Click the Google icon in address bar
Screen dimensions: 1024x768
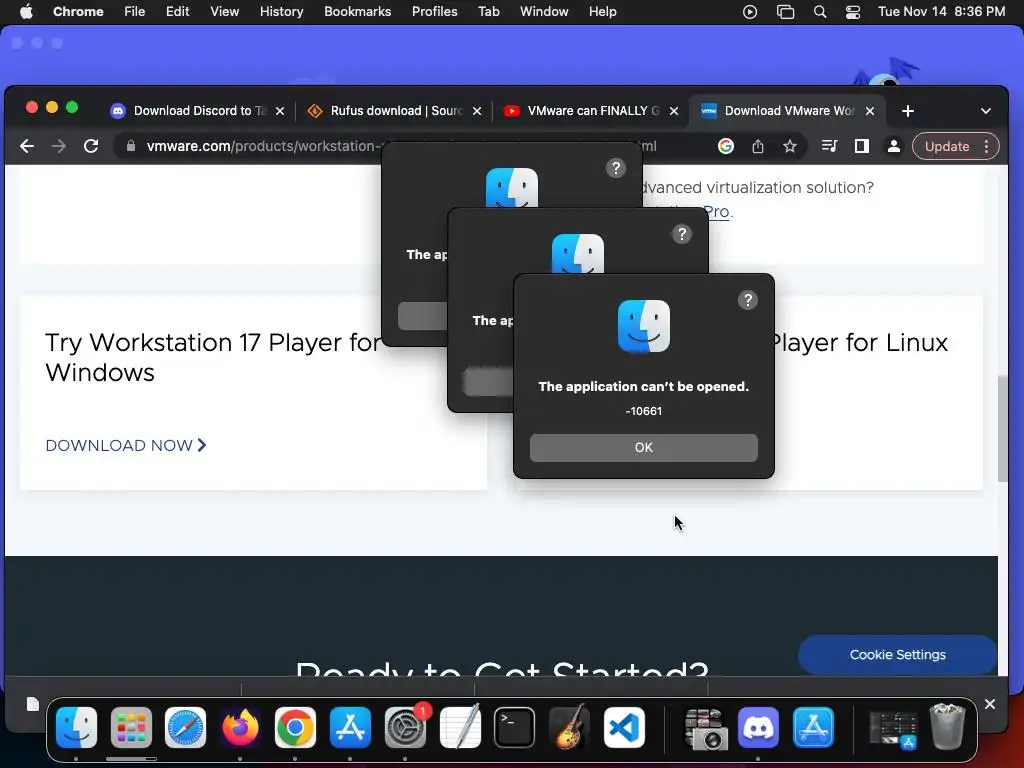tap(726, 146)
